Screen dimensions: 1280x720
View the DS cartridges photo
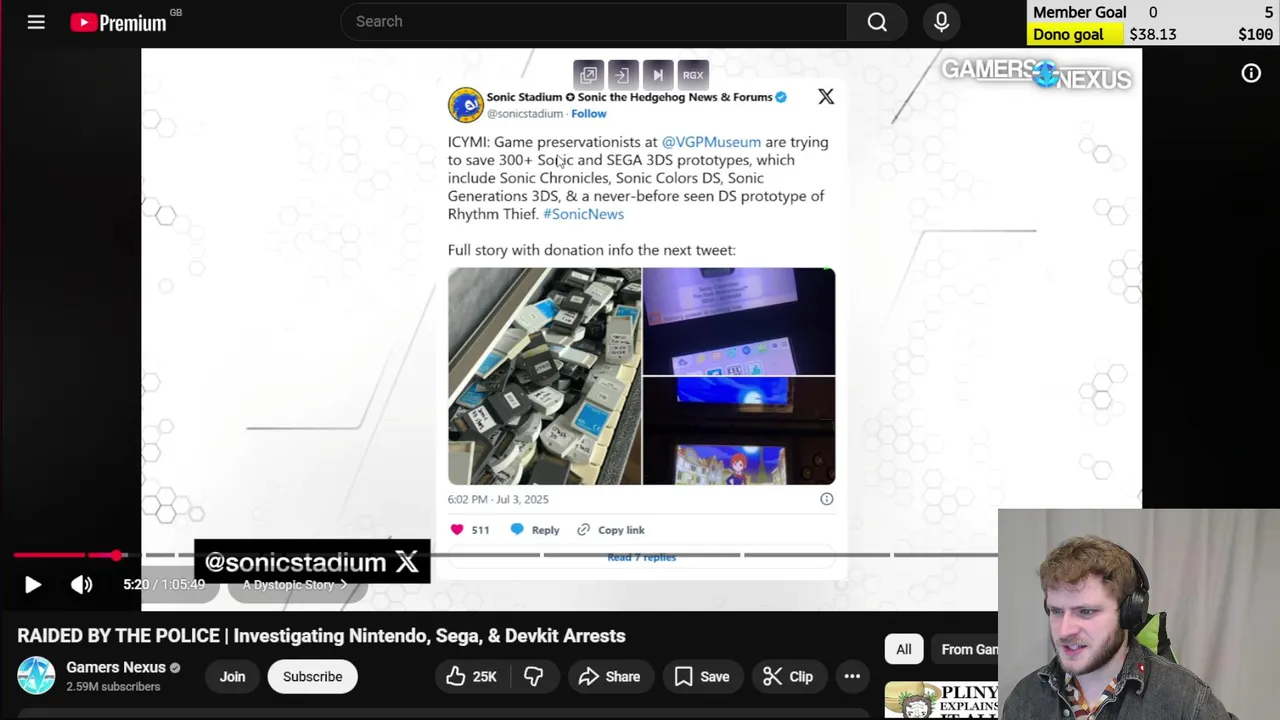tap(544, 376)
